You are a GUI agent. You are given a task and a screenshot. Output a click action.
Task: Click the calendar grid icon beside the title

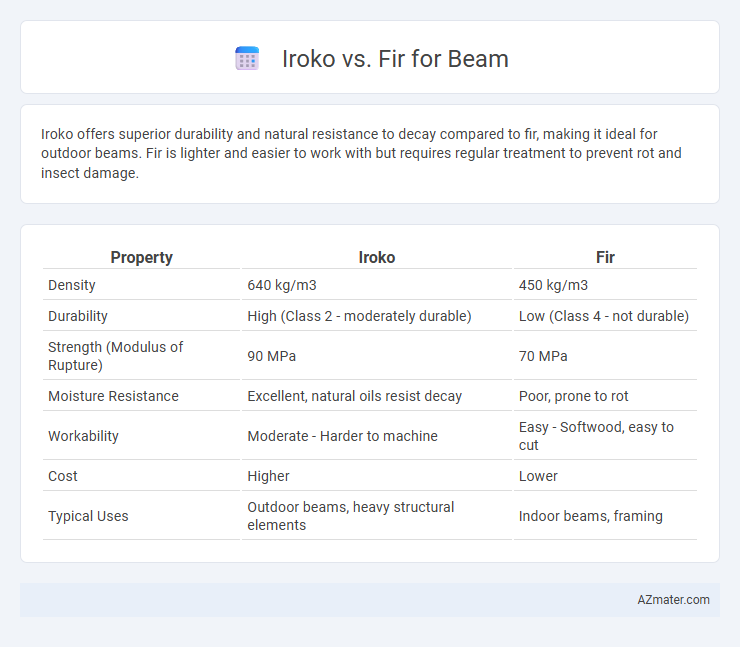point(247,59)
